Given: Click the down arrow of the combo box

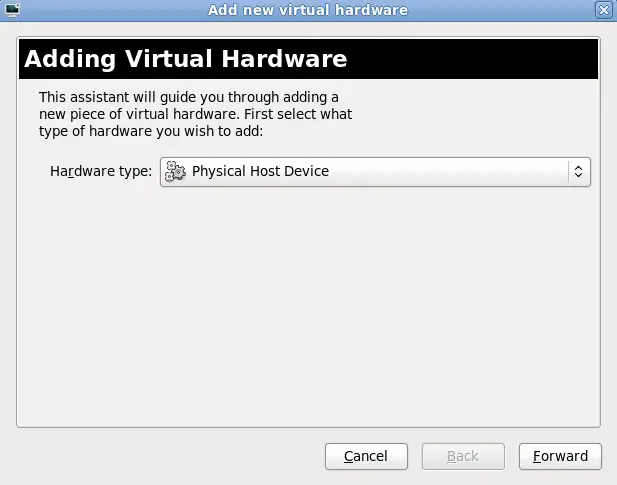Looking at the screenshot, I should click(x=577, y=176).
